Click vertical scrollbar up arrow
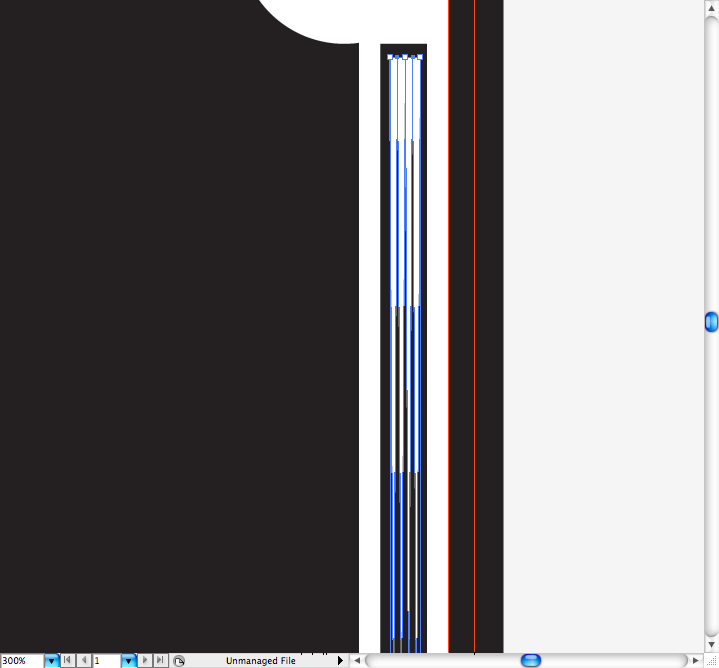This screenshot has height=668, width=719. pyautogui.click(x=711, y=8)
